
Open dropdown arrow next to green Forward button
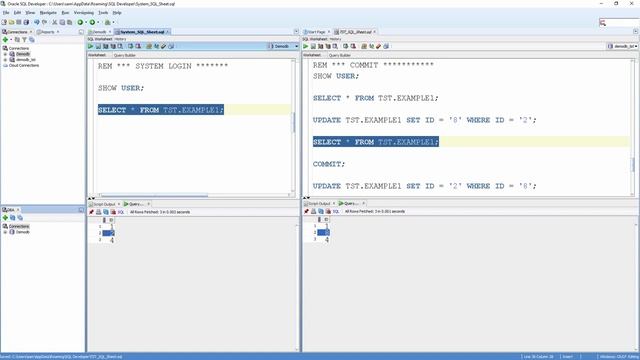pos(98,22)
